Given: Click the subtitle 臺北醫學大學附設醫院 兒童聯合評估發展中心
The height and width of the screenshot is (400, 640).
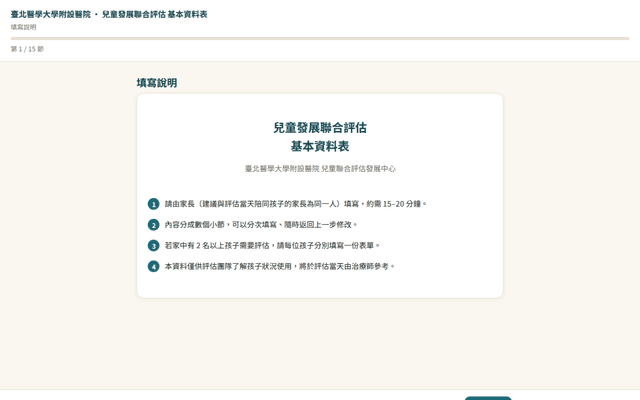Looking at the screenshot, I should [320, 169].
